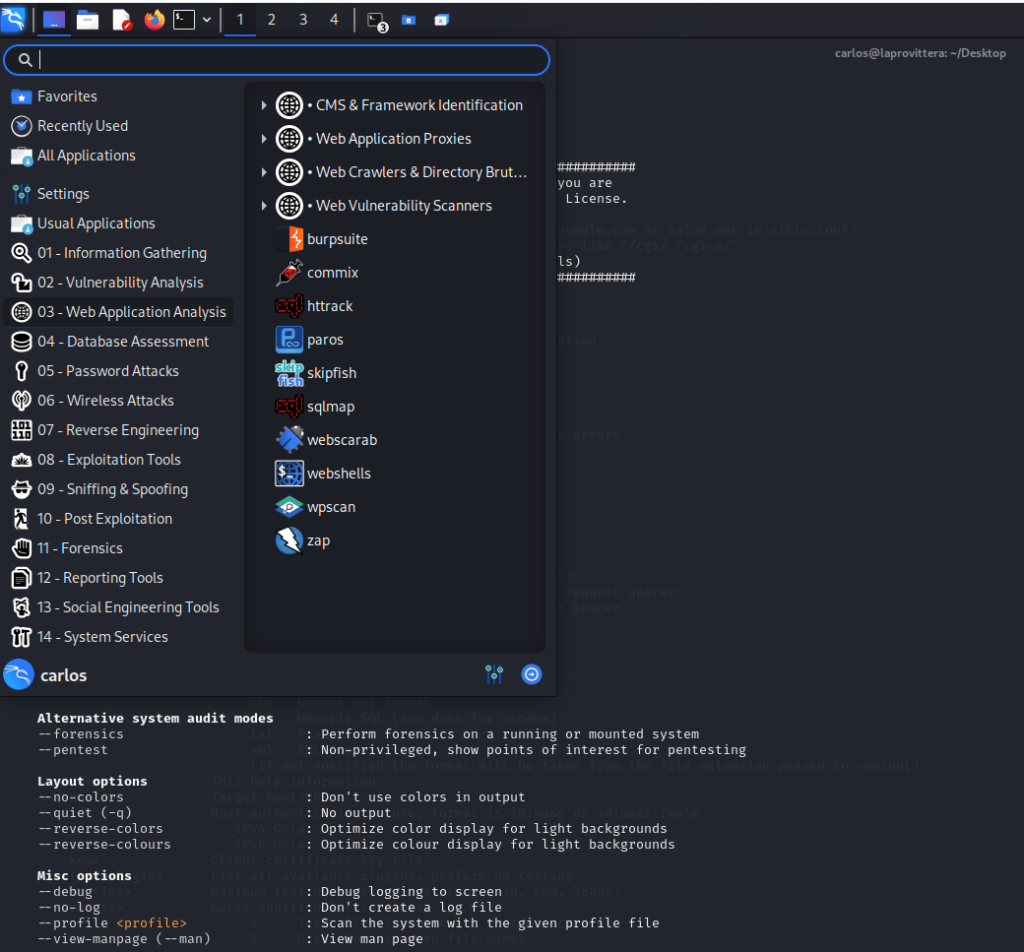Image resolution: width=1024 pixels, height=952 pixels.
Task: Start the skipfish scanner
Action: 331,373
